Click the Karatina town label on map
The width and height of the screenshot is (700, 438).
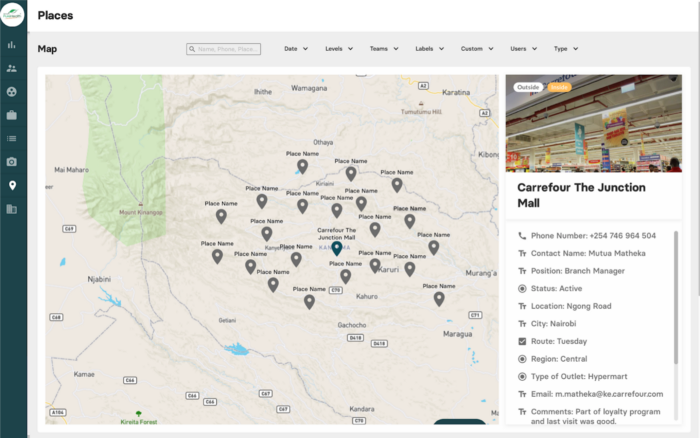[x=456, y=92]
